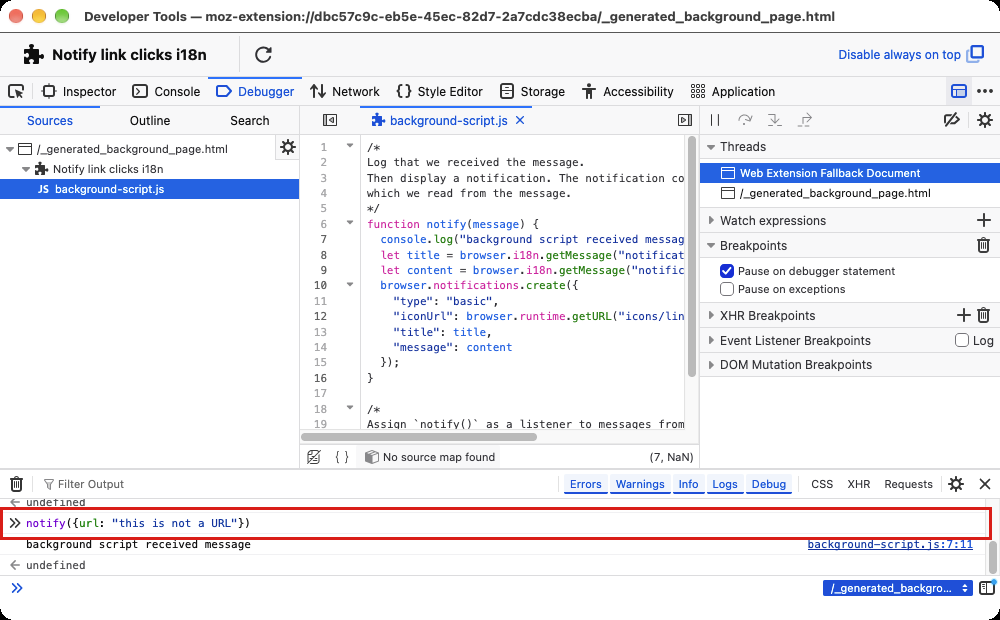Image resolution: width=1000 pixels, height=620 pixels.
Task: Reload the extension with the refresh icon
Action: (263, 54)
